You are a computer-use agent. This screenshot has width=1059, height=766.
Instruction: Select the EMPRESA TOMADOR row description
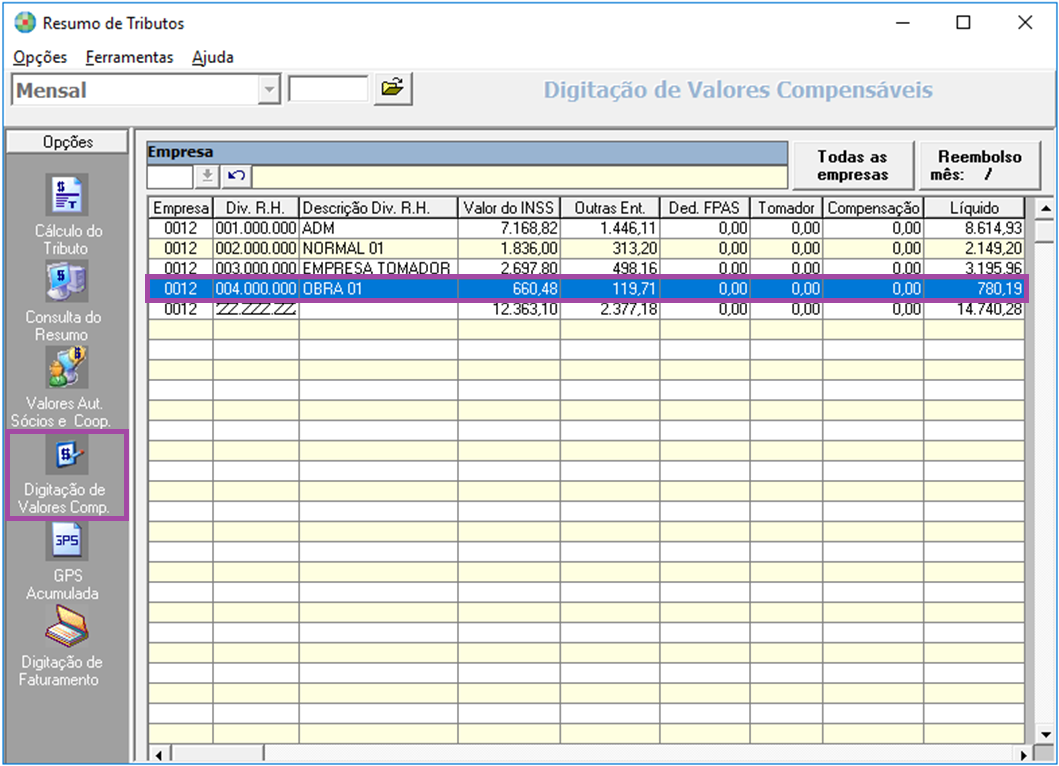coord(376,268)
